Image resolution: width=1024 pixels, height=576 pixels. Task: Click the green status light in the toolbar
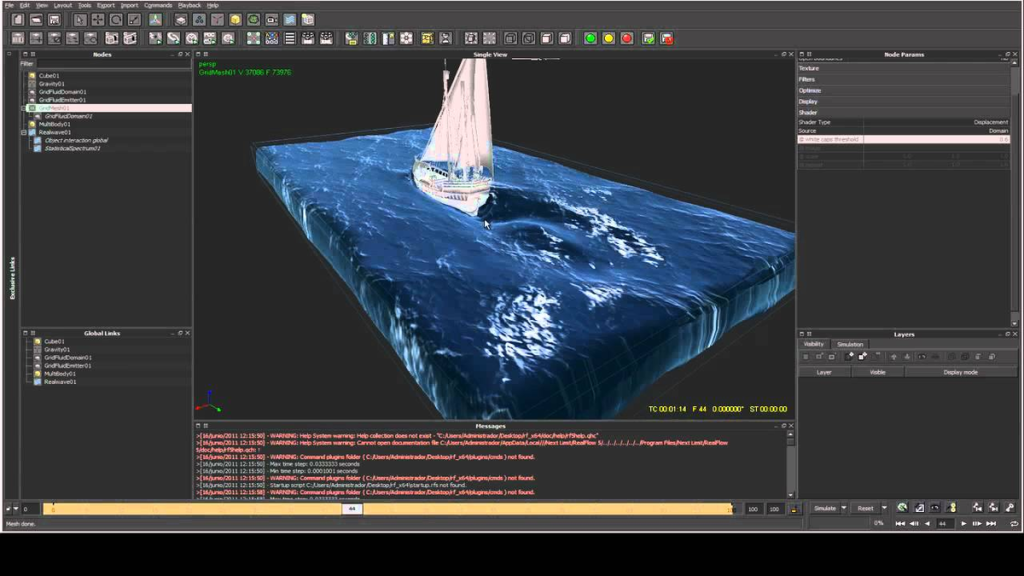click(x=590, y=39)
